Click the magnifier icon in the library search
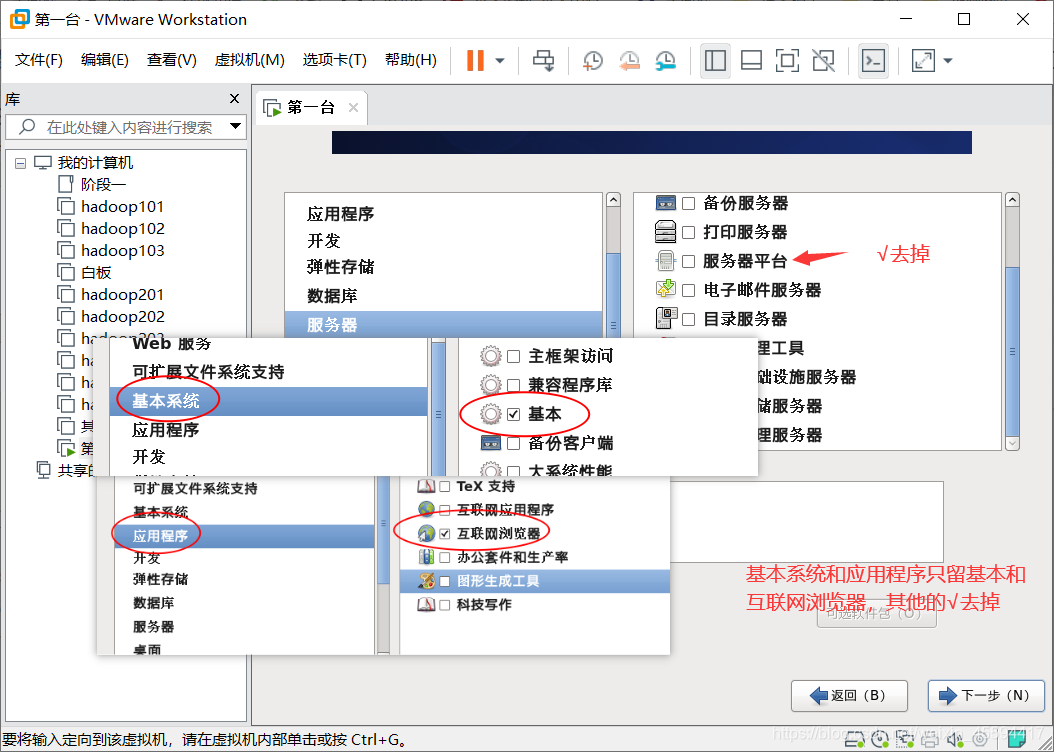The height and width of the screenshot is (752, 1054). [28, 126]
